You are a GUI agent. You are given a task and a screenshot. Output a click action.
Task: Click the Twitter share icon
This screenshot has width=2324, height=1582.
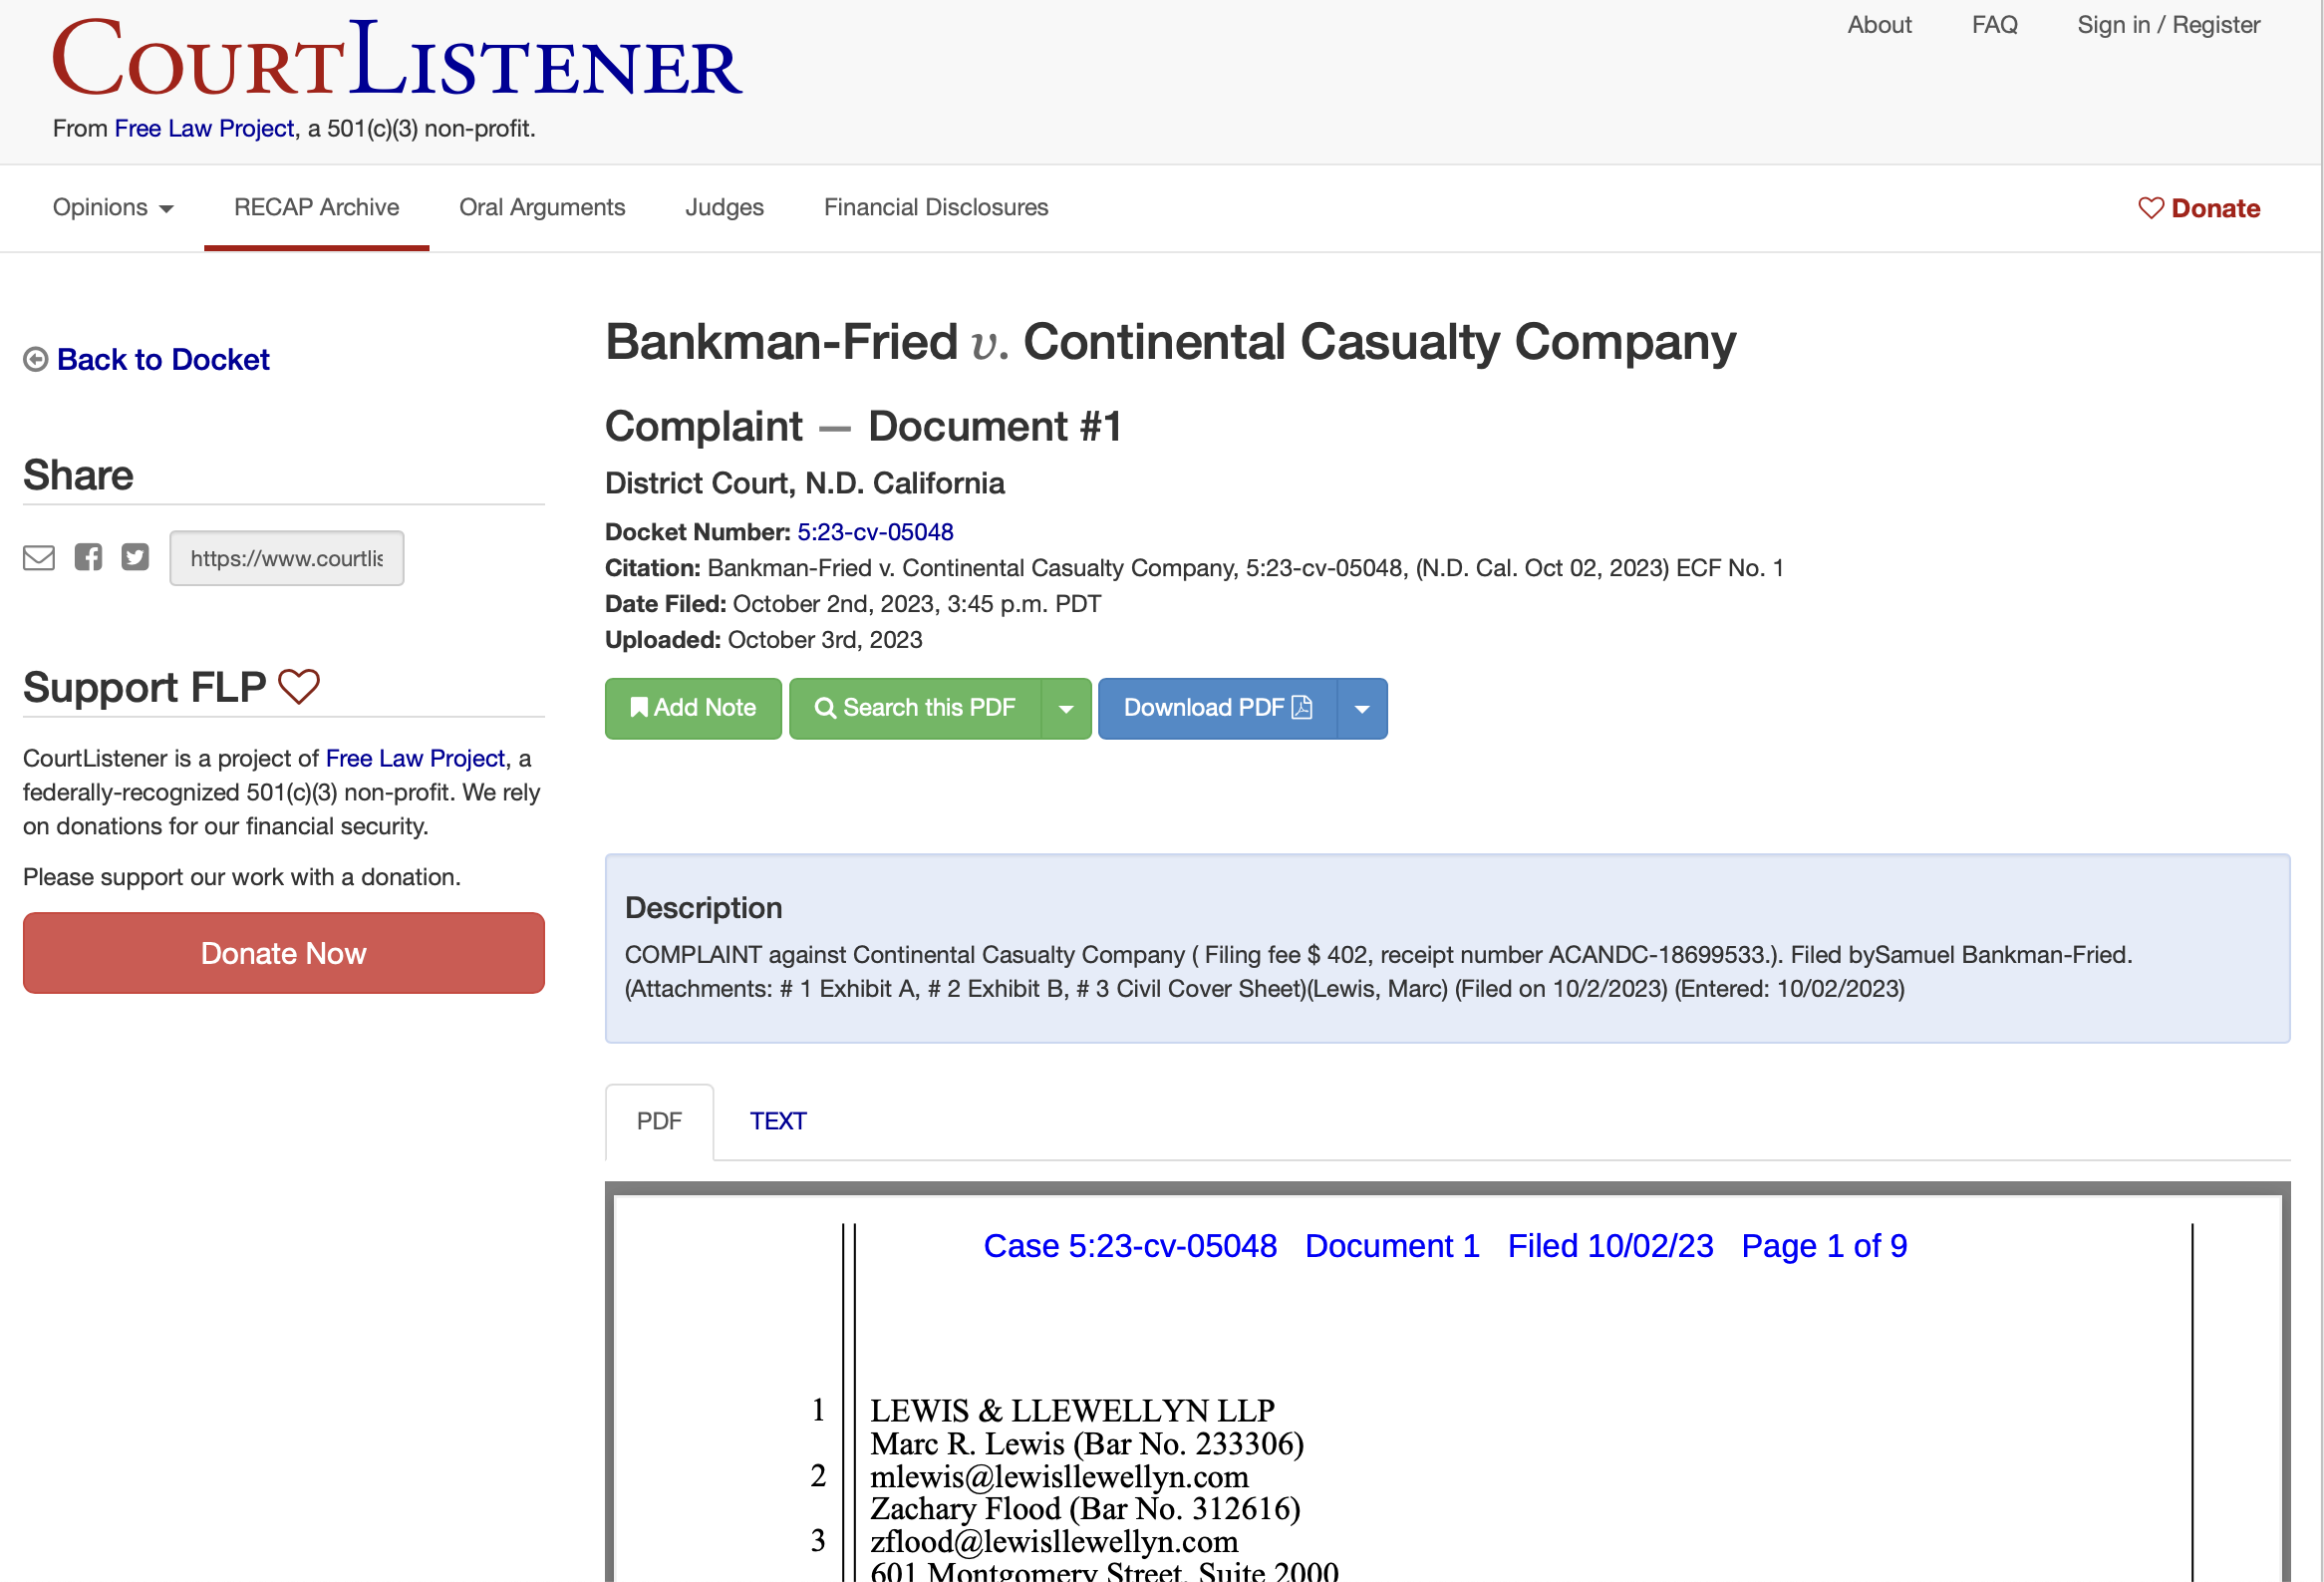click(135, 556)
